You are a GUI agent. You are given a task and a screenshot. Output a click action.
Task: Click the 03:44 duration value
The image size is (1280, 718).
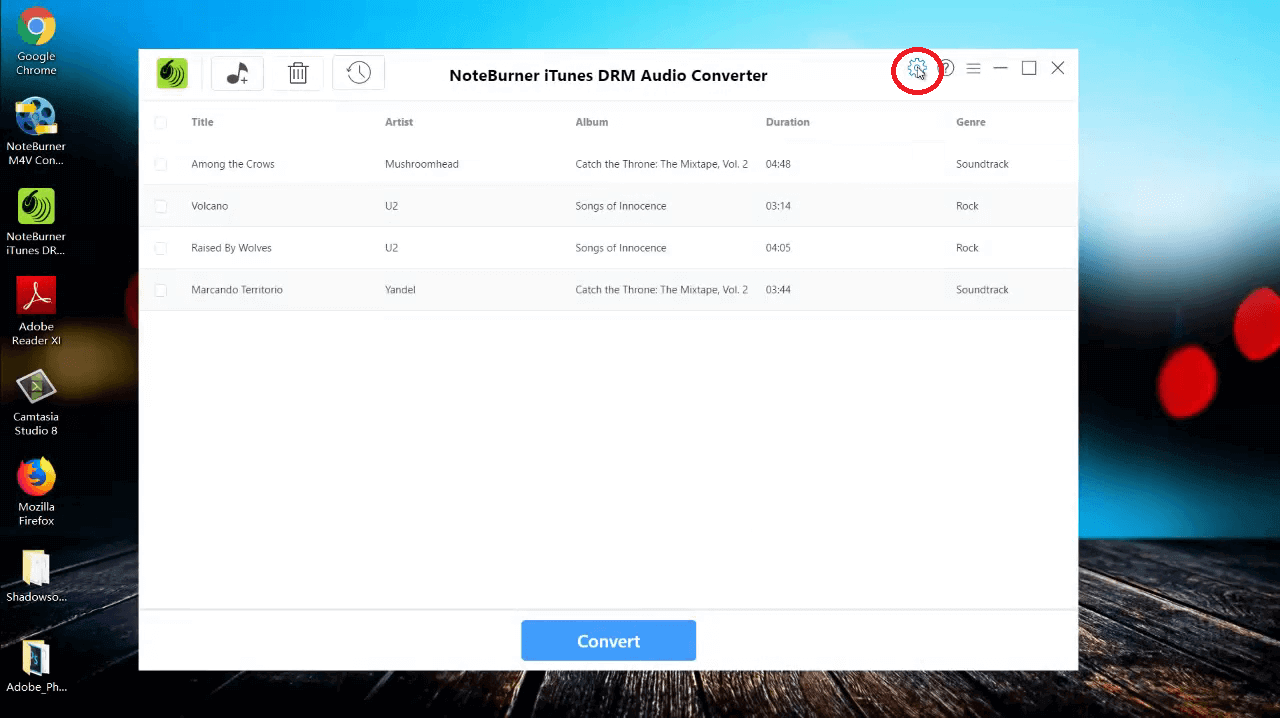click(779, 290)
